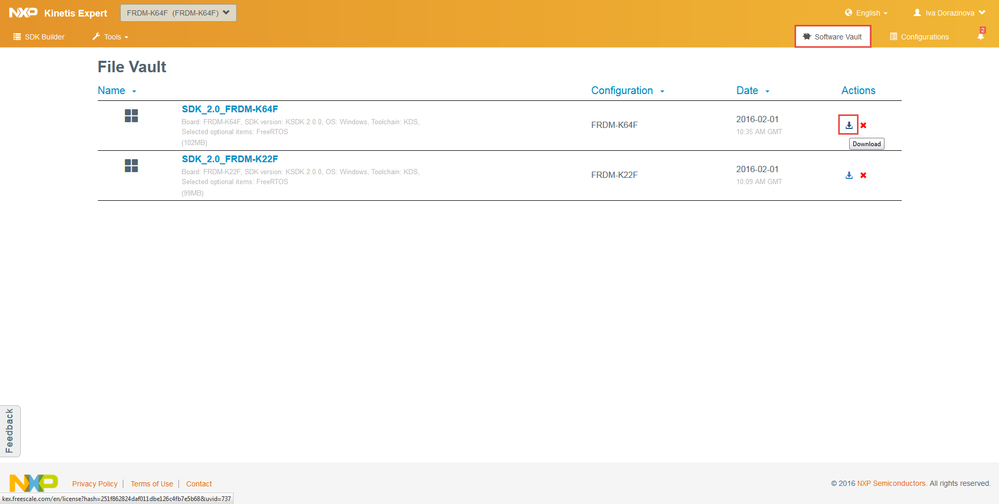
Task: Open the Tools dropdown menu
Action: pyautogui.click(x=110, y=37)
